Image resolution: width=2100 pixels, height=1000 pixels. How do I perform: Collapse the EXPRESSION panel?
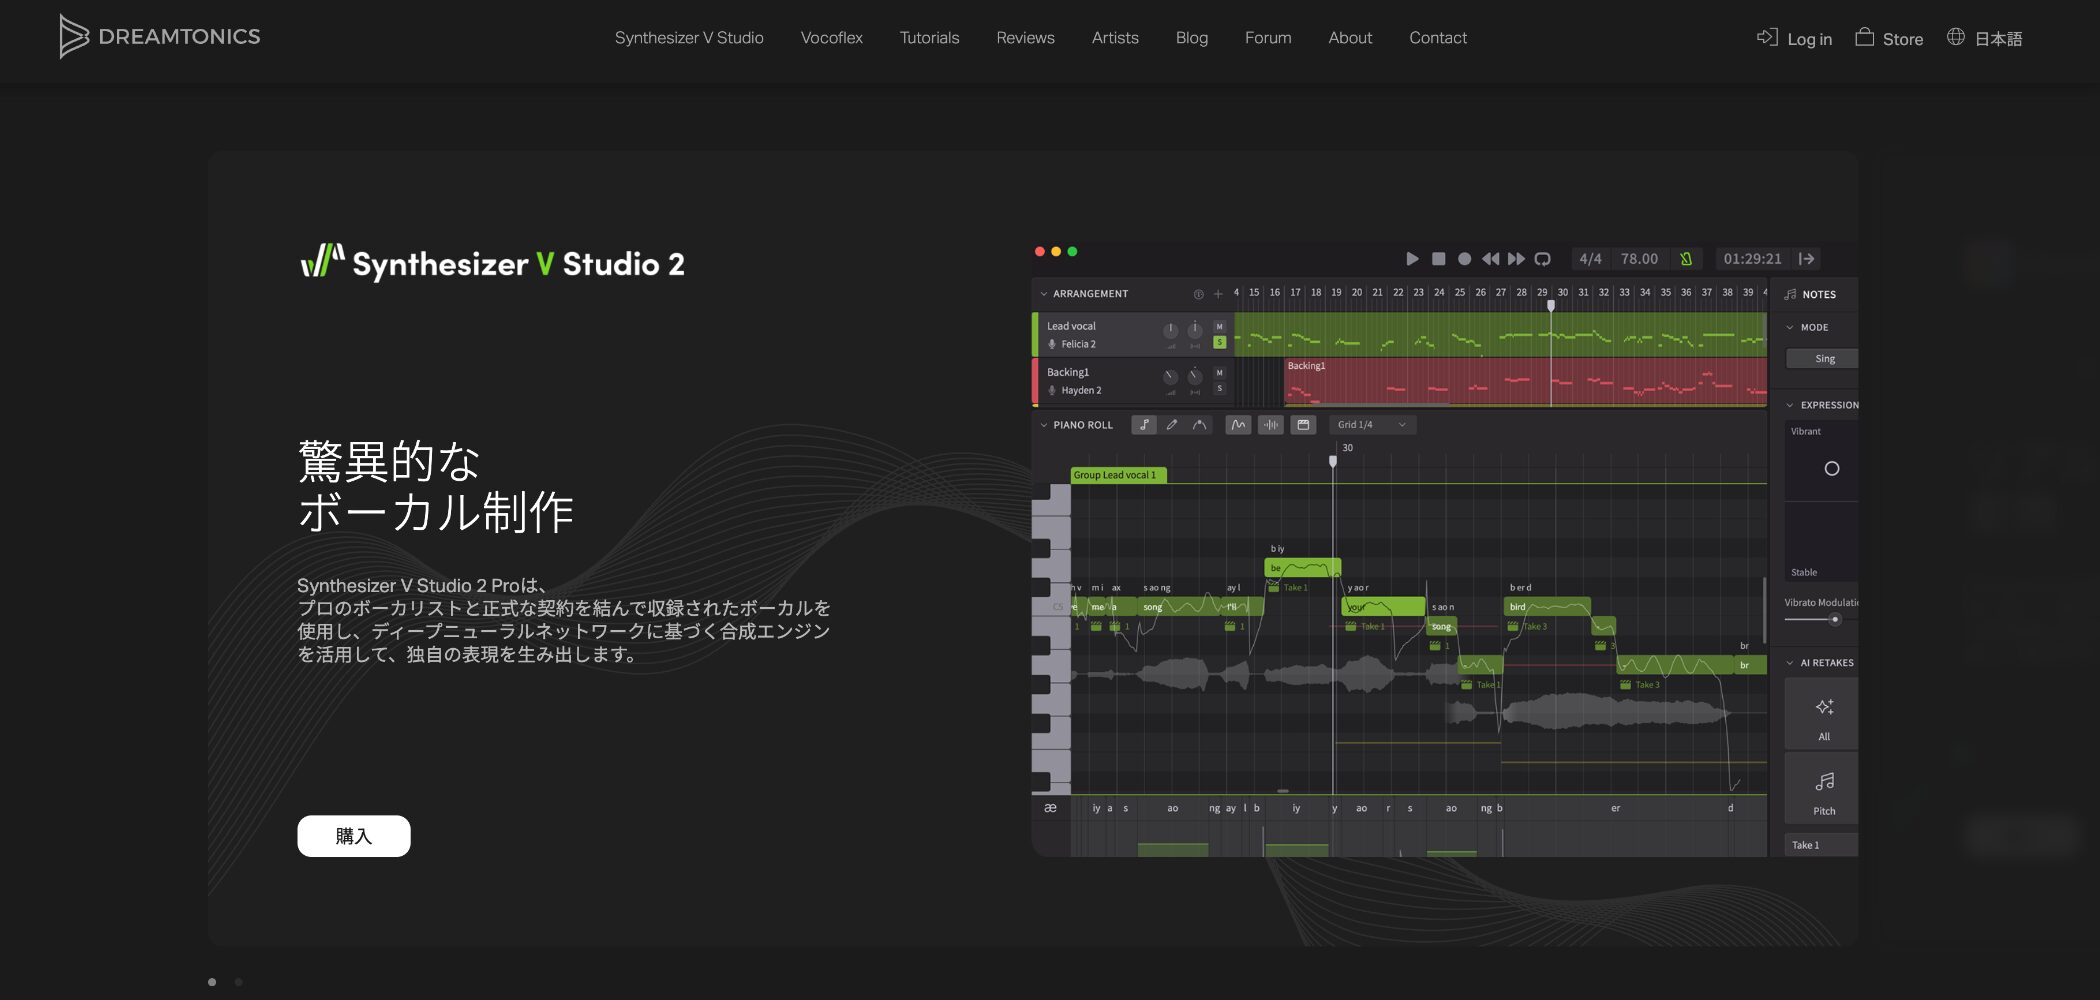point(1790,405)
